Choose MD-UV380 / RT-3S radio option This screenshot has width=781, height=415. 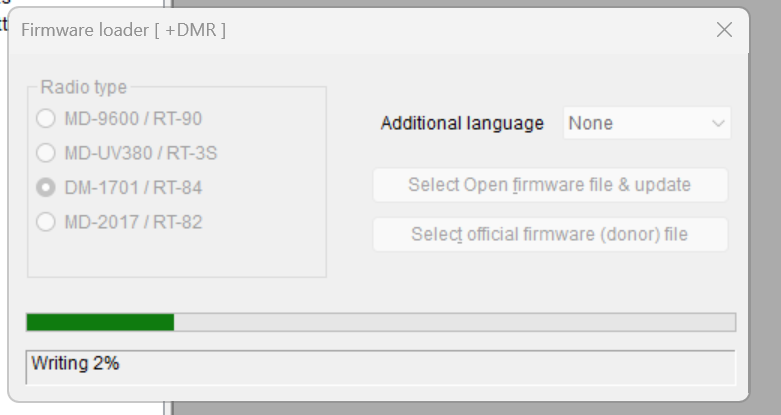point(46,153)
